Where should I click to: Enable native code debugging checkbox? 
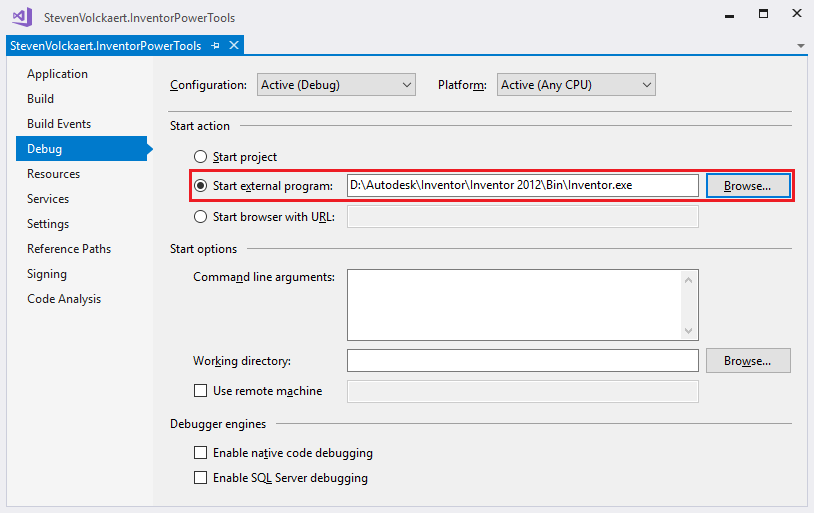click(200, 453)
